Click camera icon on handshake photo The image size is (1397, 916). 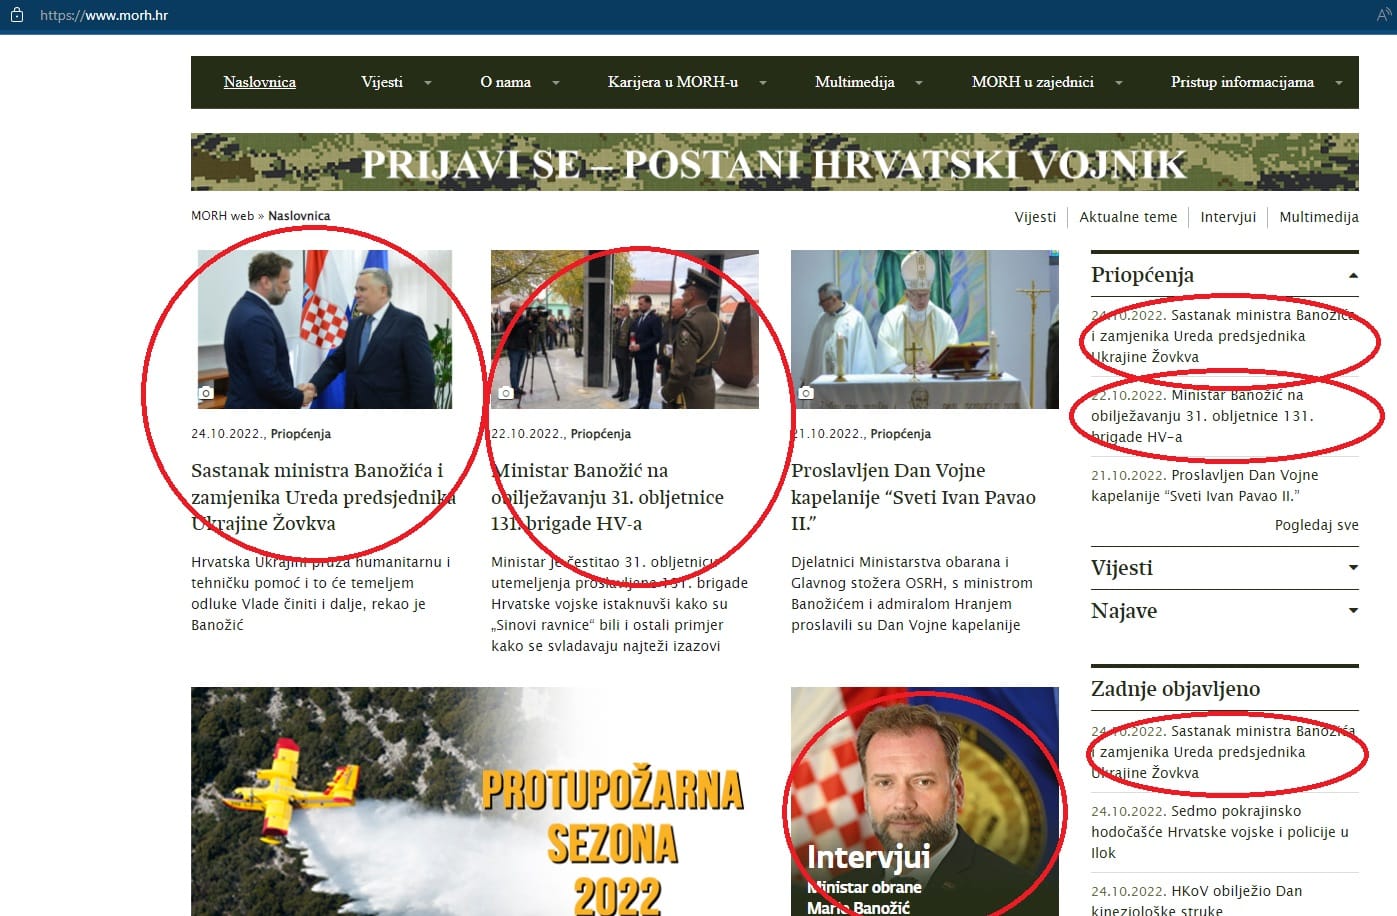(x=205, y=393)
